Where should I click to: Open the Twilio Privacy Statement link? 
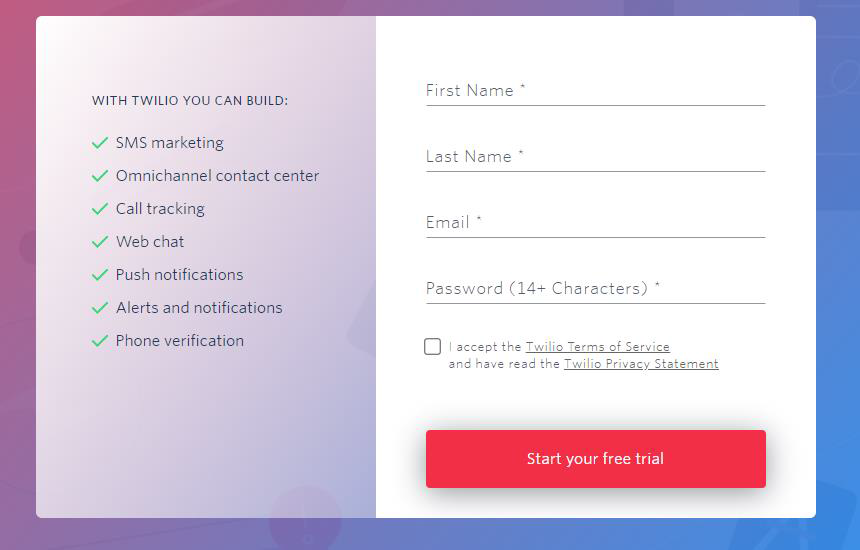[641, 364]
